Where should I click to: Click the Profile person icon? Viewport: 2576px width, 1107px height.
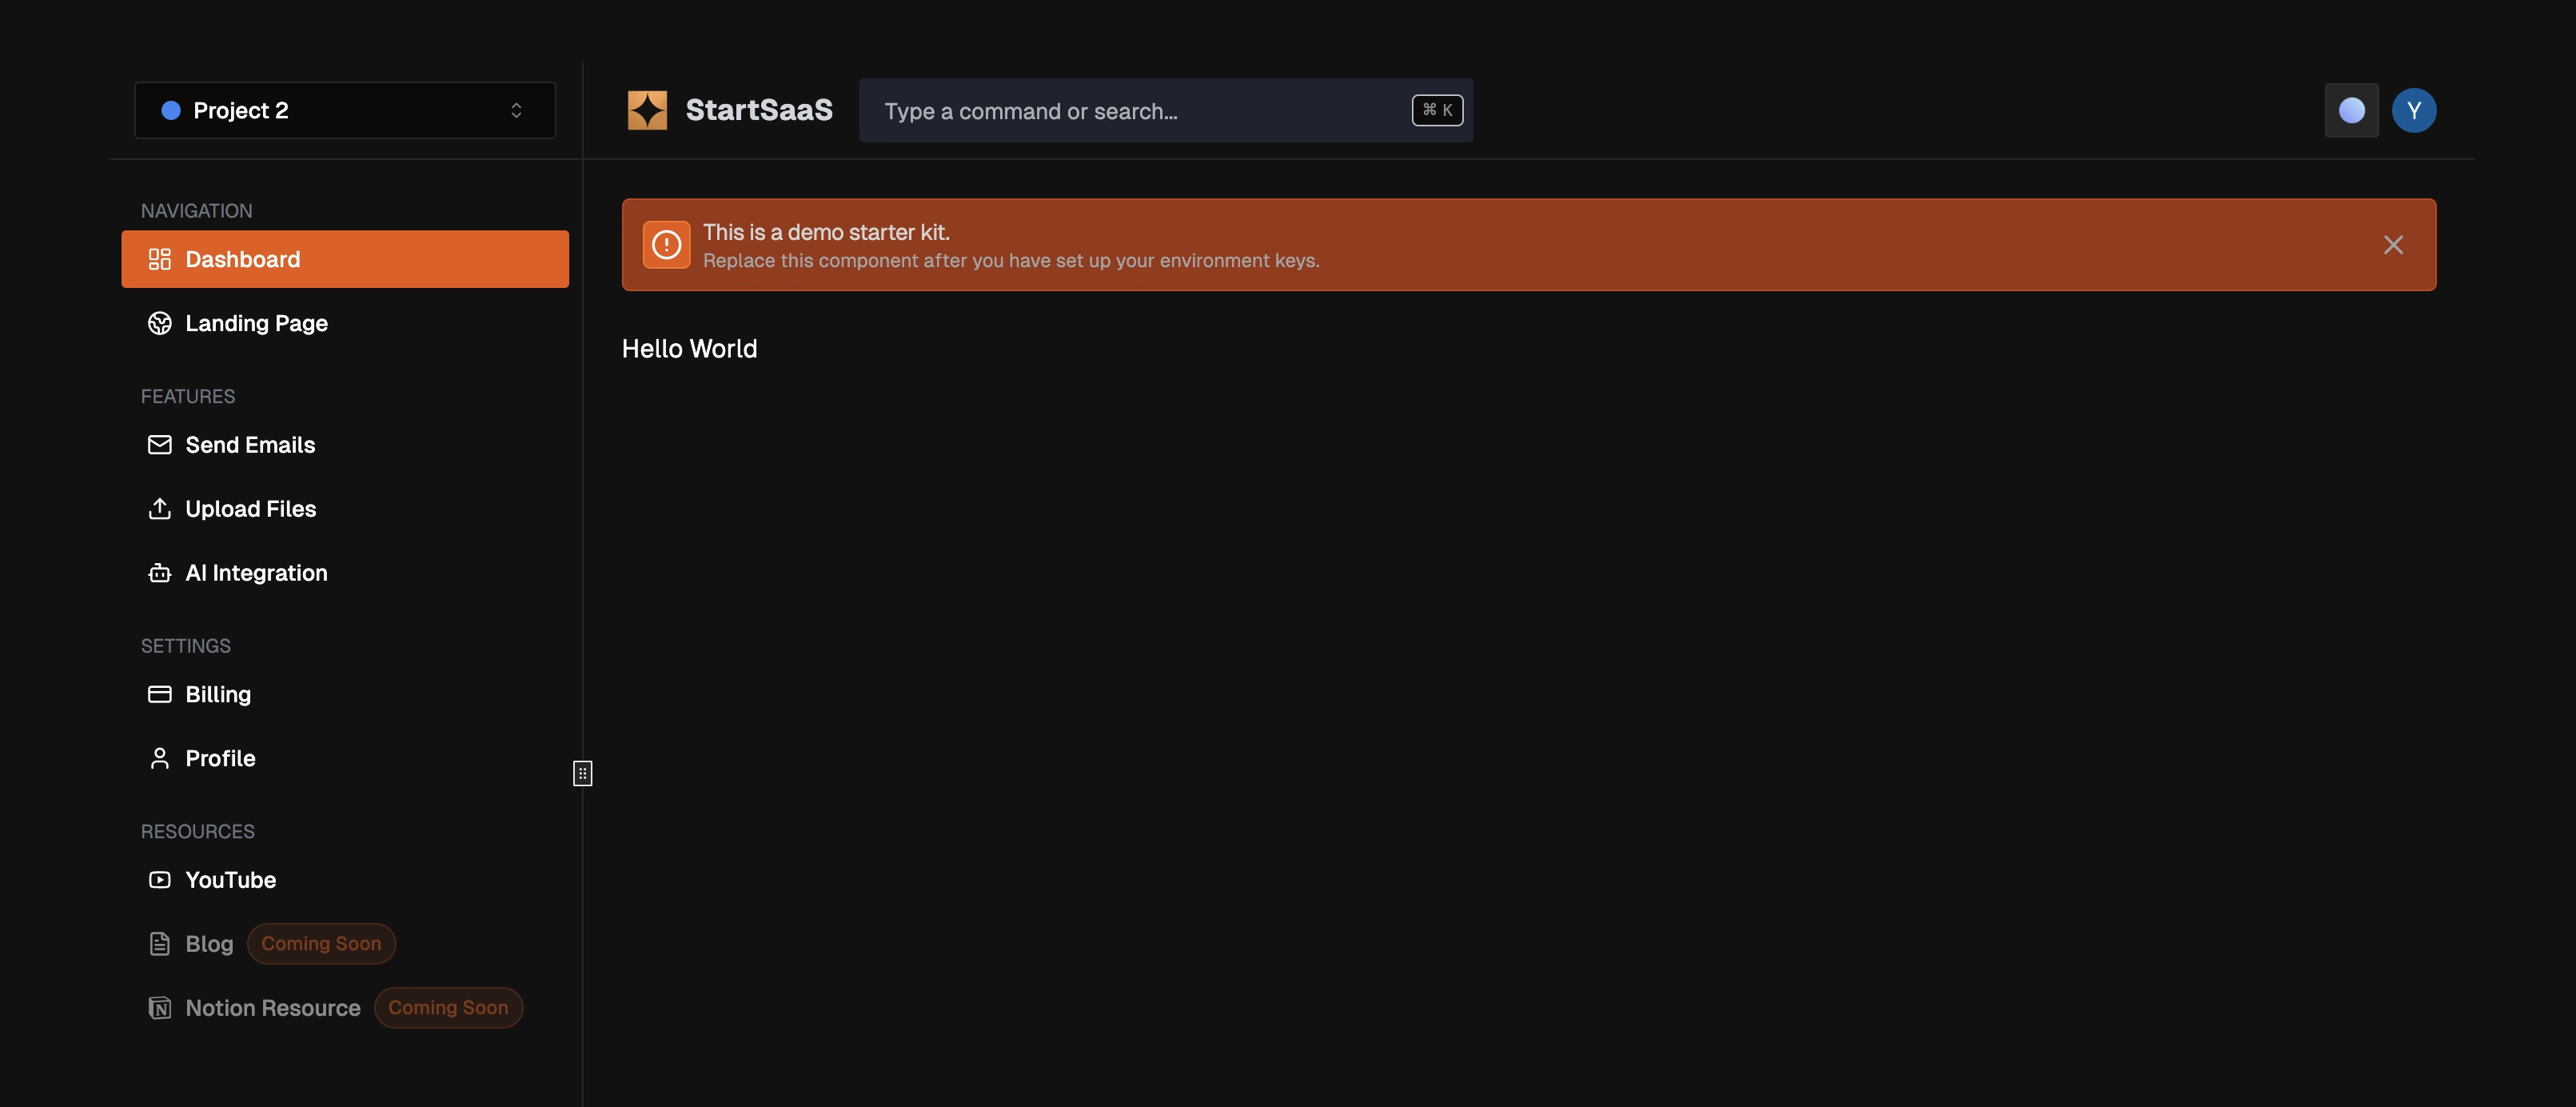[x=159, y=758]
